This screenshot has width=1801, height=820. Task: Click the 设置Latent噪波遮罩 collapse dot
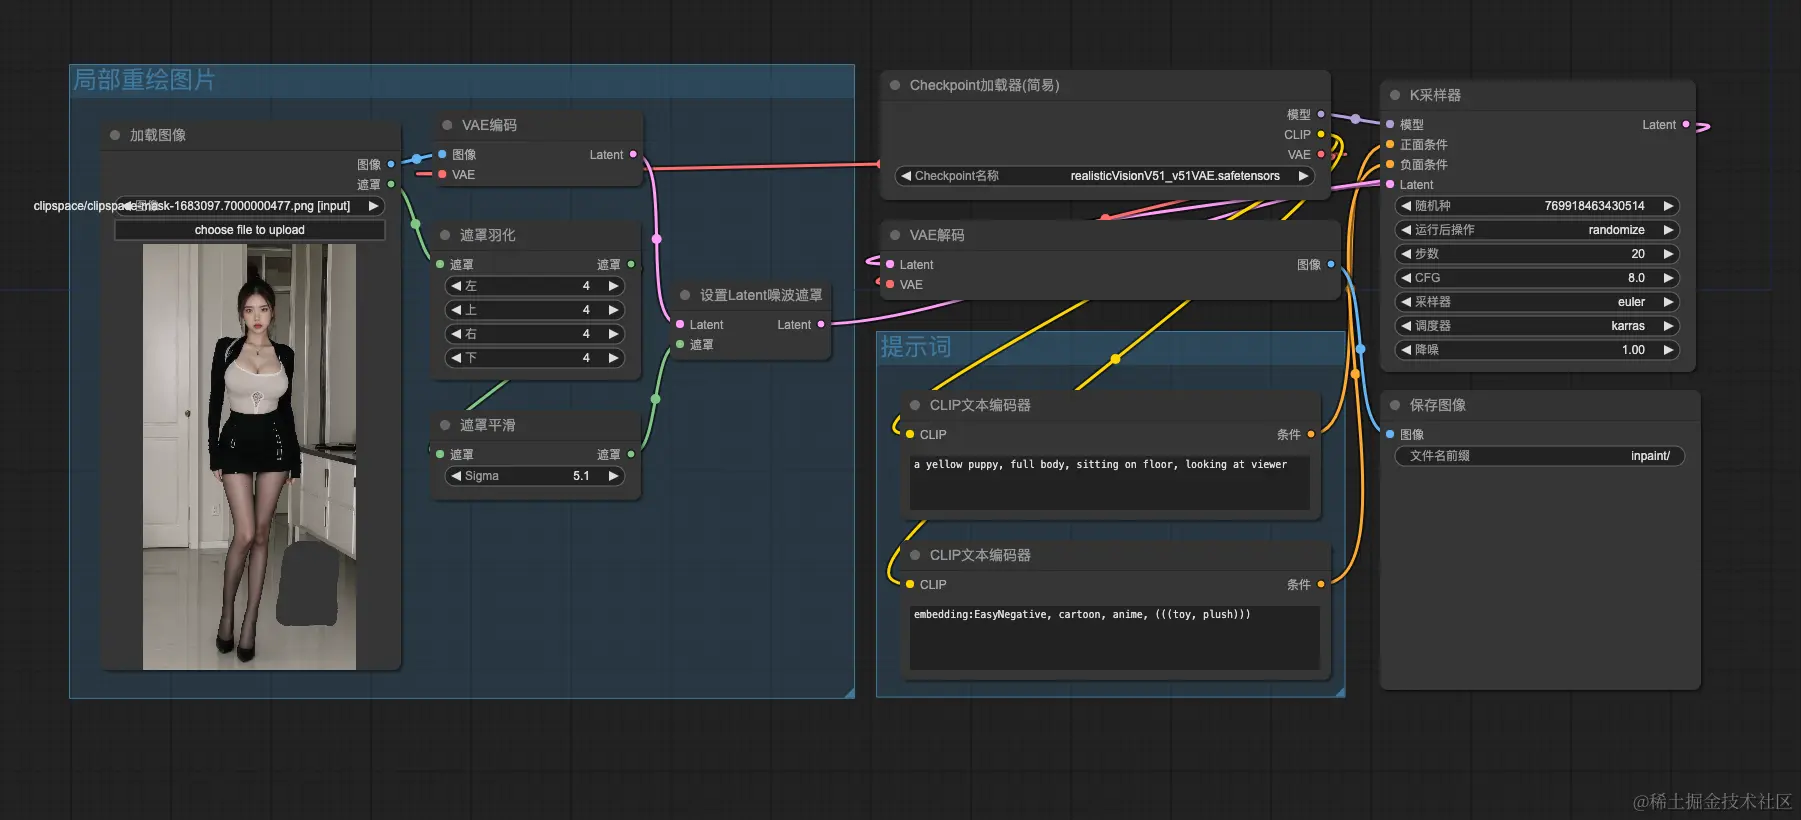685,295
